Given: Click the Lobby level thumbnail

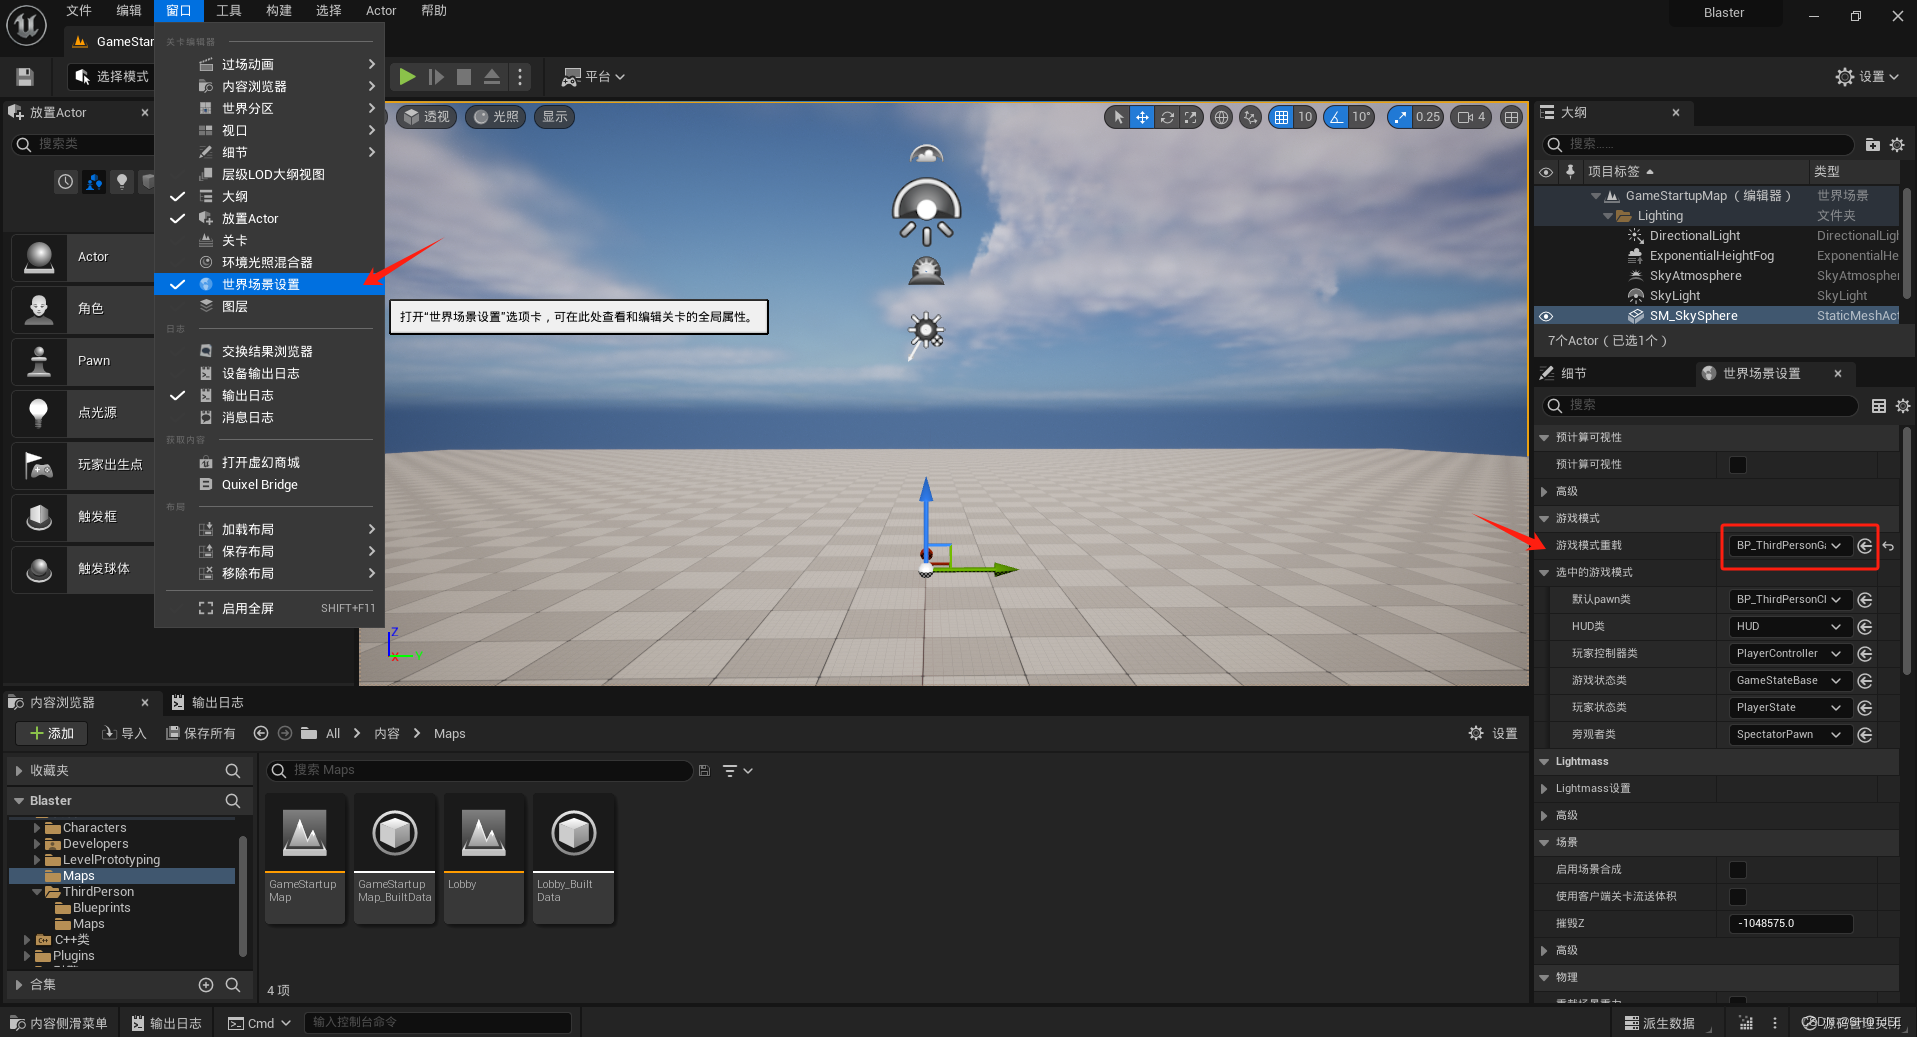Looking at the screenshot, I should [484, 858].
